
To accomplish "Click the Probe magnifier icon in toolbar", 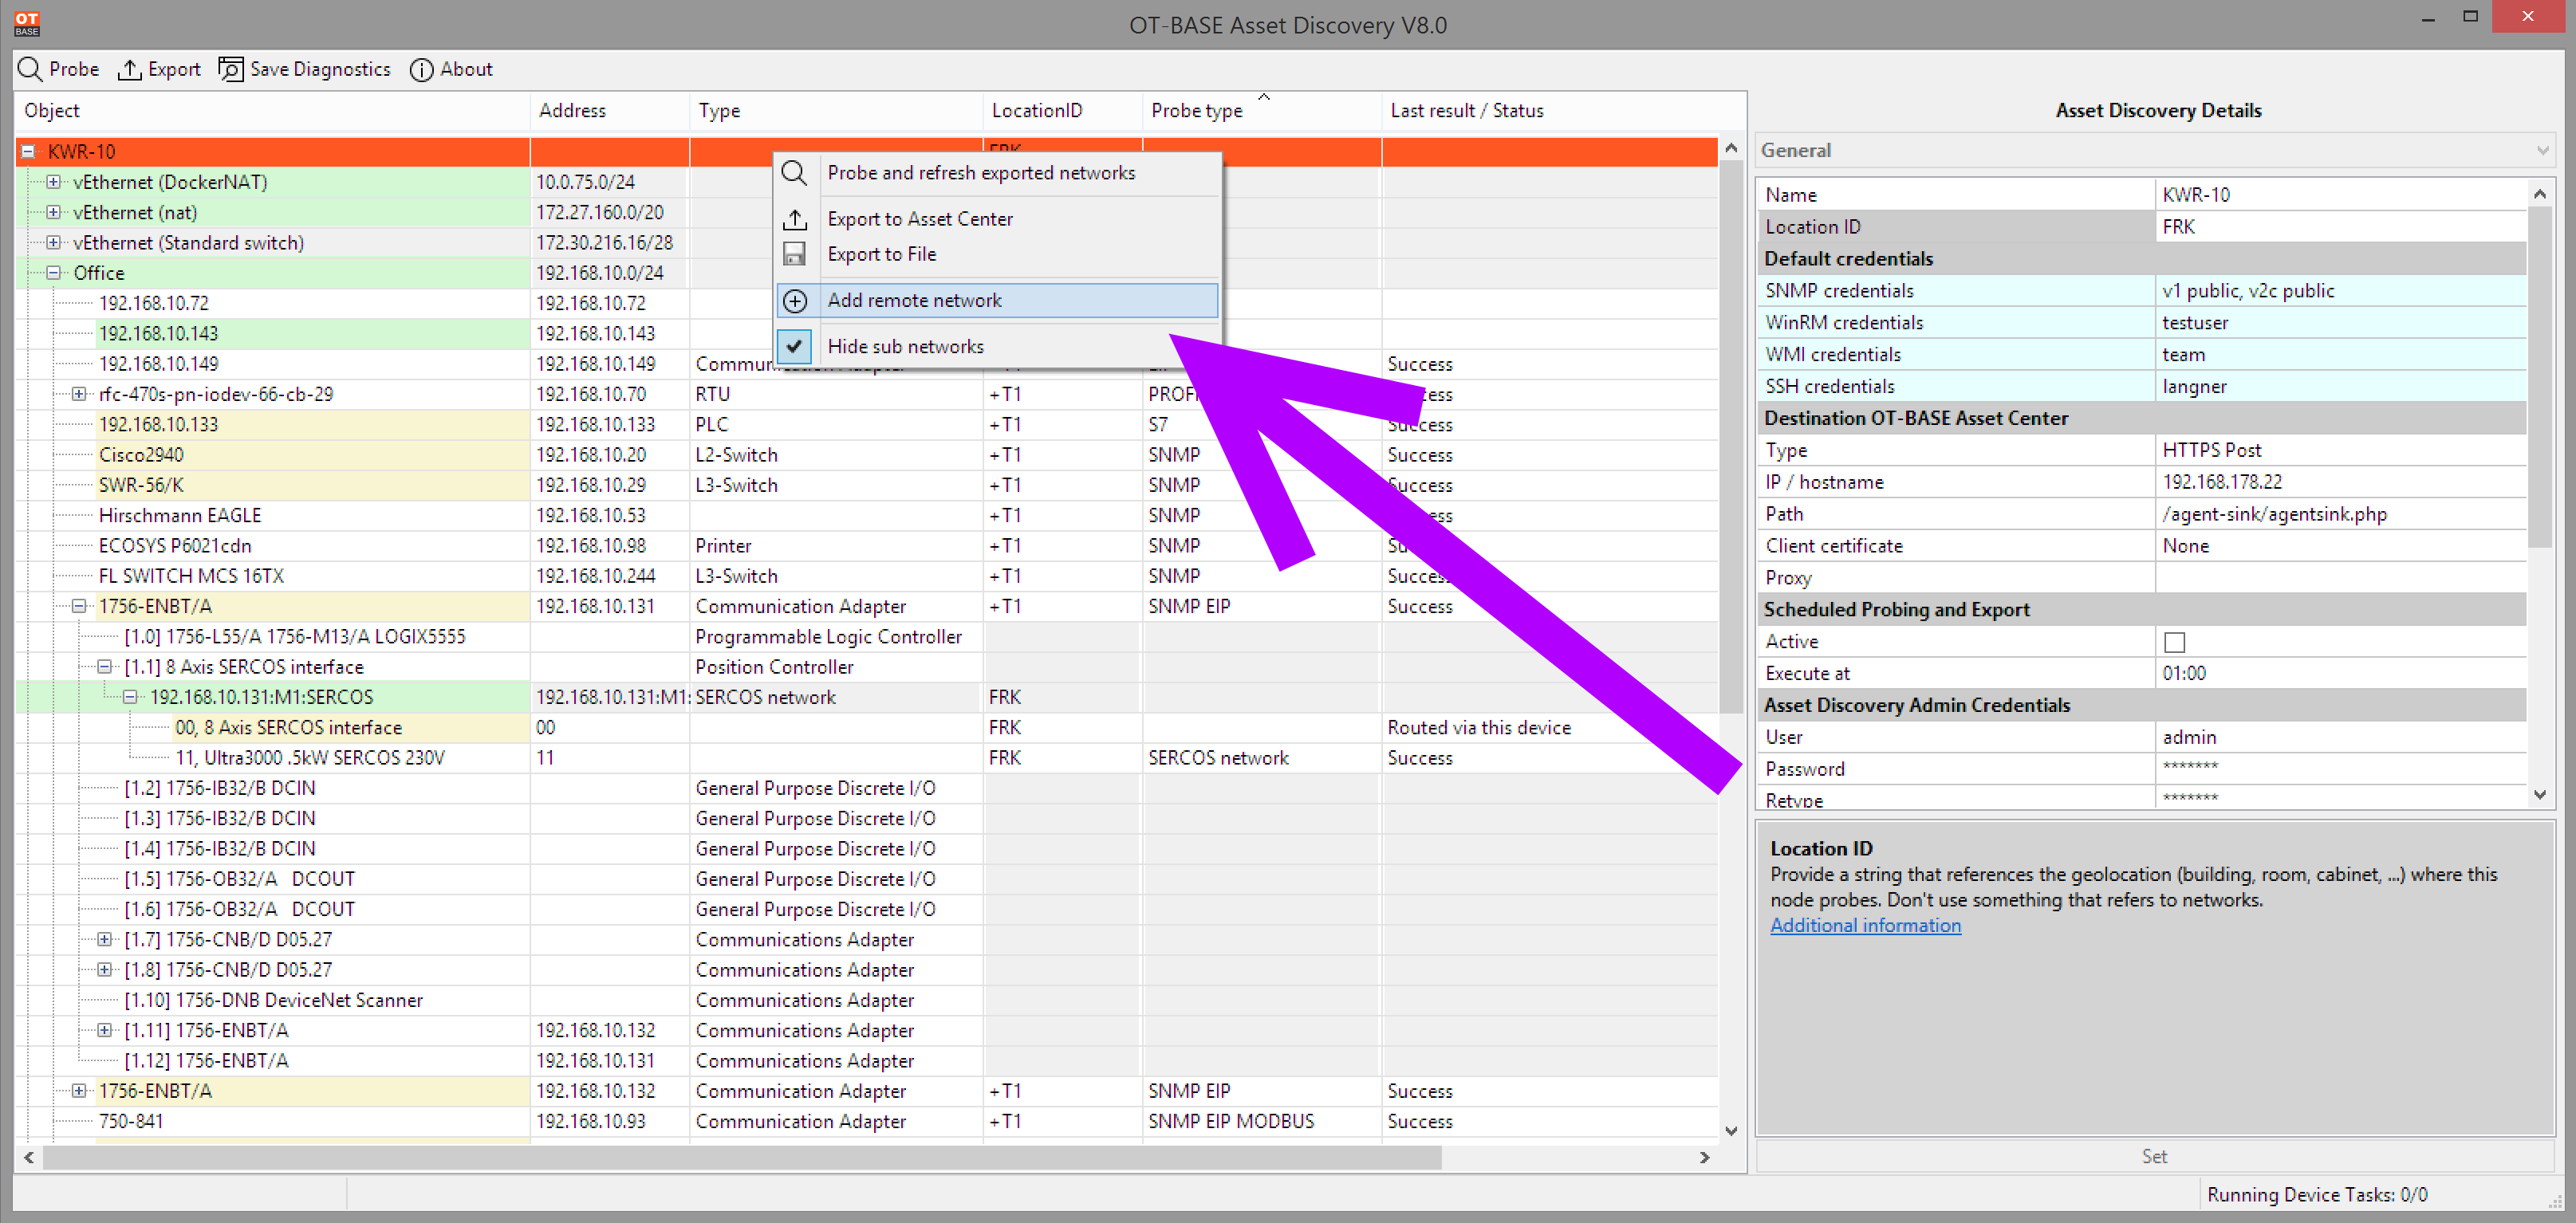I will (x=30, y=69).
